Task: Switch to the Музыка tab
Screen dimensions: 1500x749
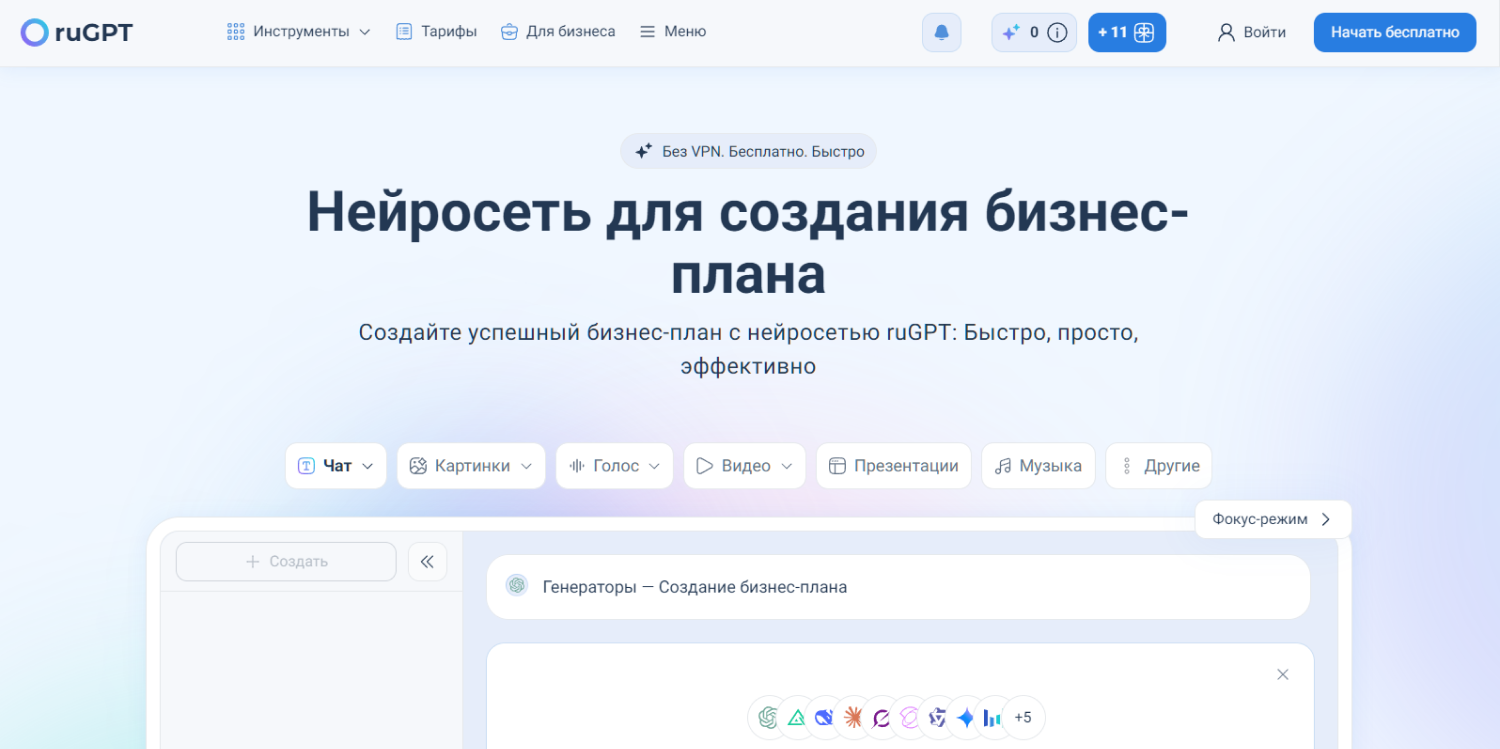Action: [x=1038, y=466]
